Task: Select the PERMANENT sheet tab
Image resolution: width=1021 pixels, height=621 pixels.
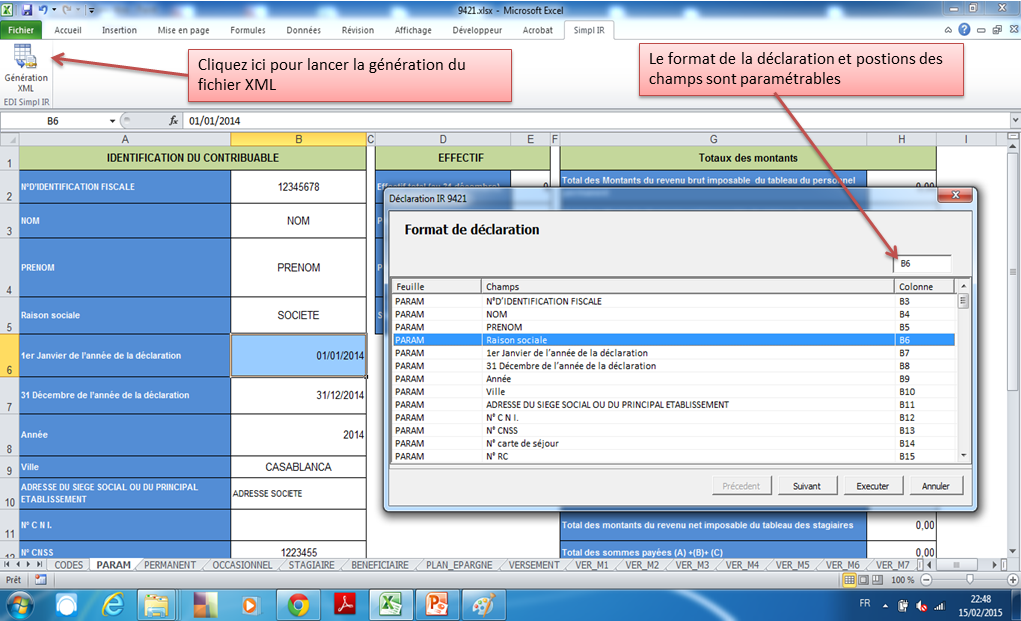Action: point(170,565)
